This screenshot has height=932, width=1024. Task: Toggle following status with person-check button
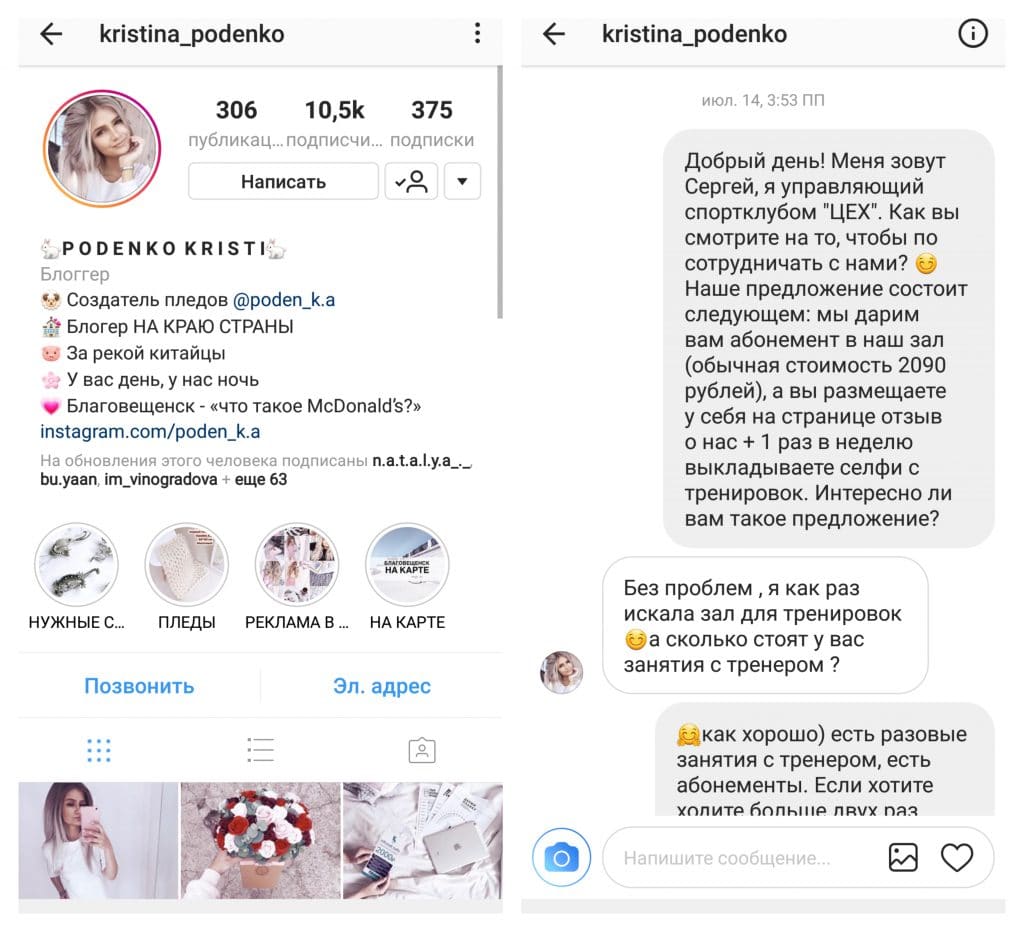(411, 182)
